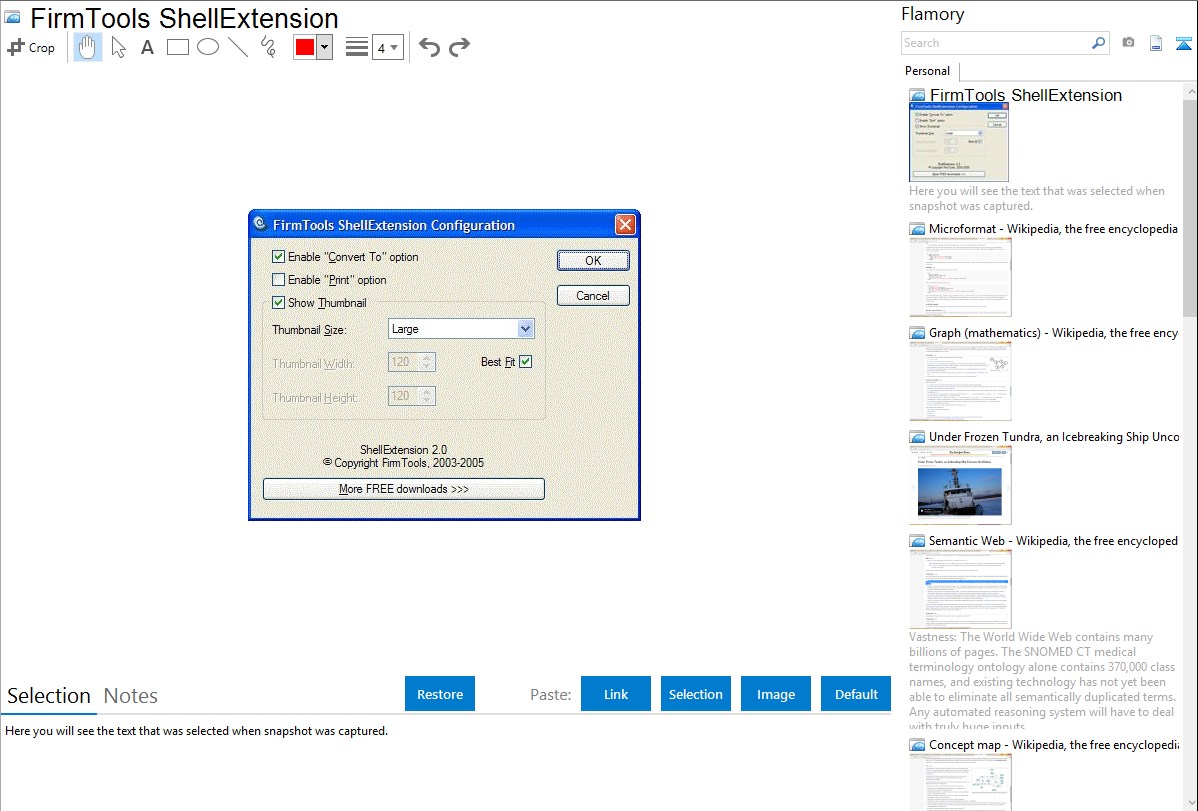The image size is (1198, 811).
Task: Click the Paste Image button
Action: click(776, 694)
